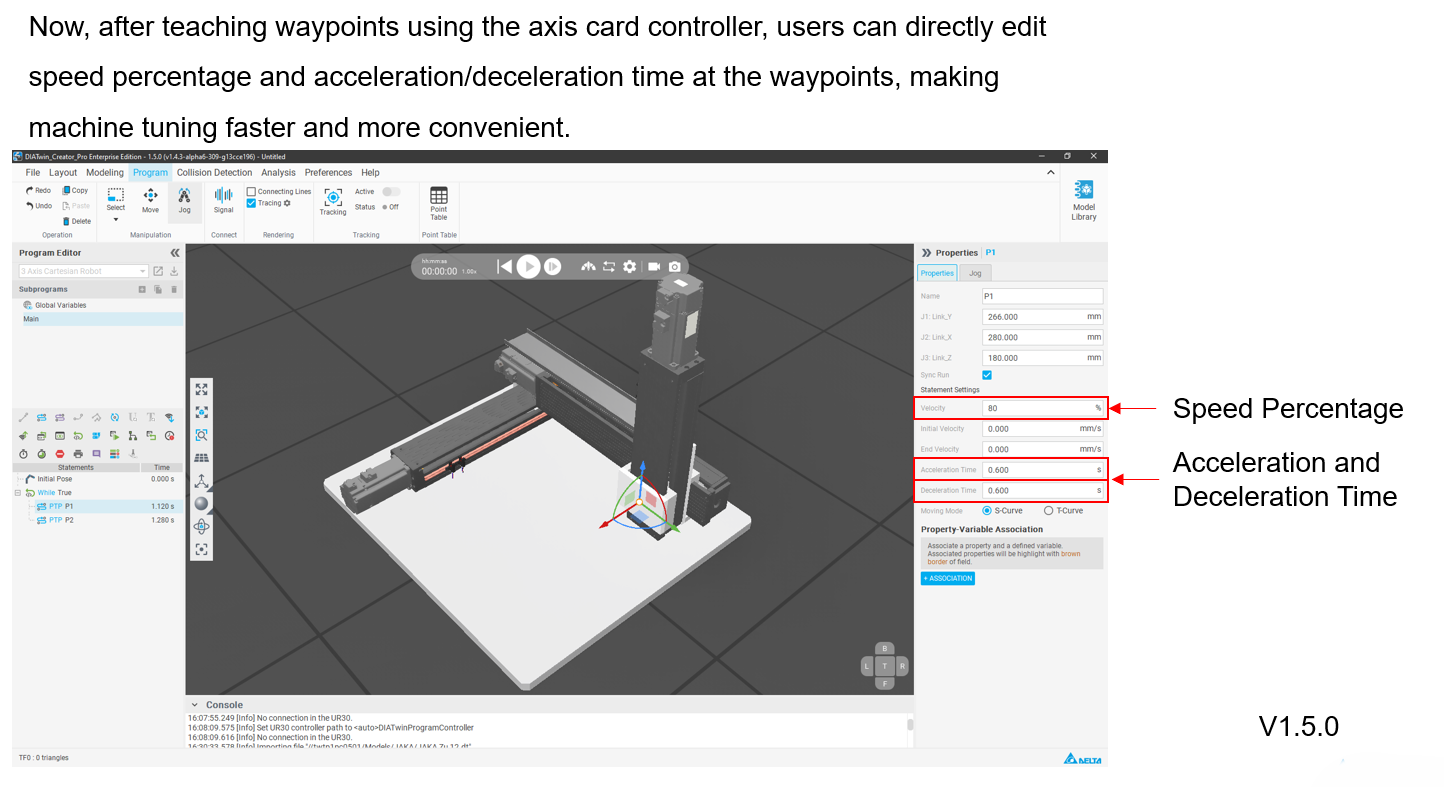Open the Collision Detection tab
This screenshot has height=787, width=1444.
coord(215,173)
